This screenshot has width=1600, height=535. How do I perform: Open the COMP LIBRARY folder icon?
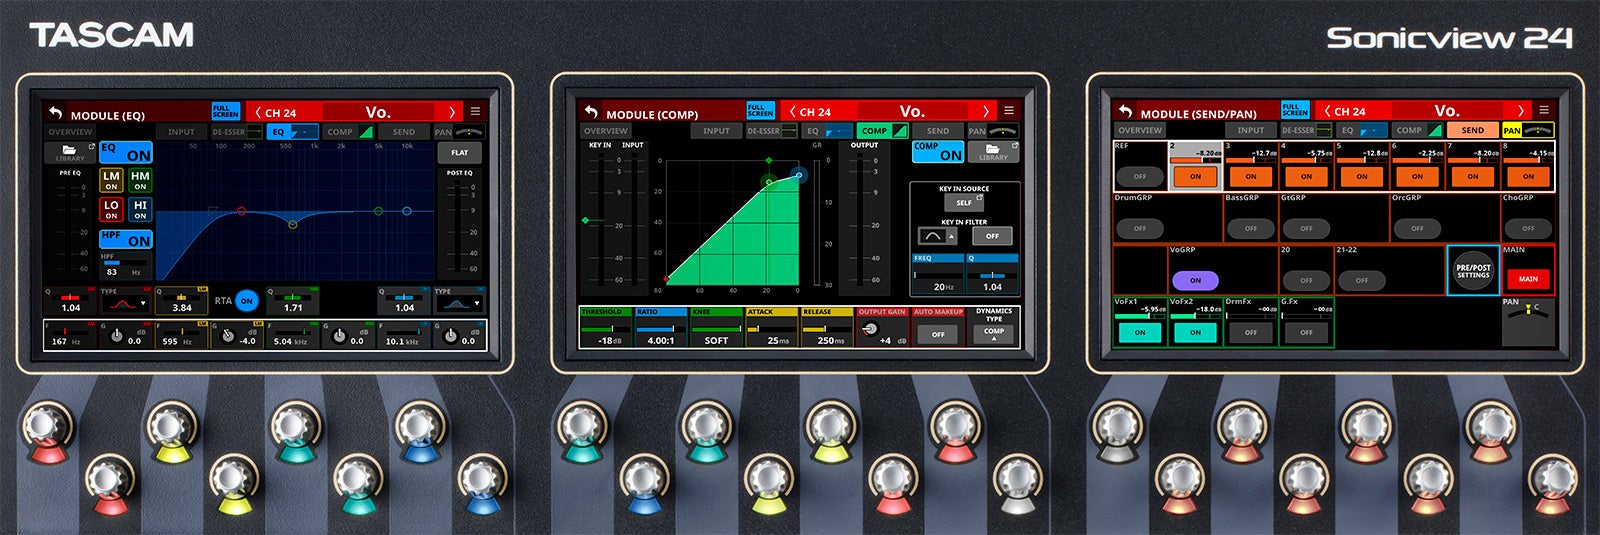993,152
